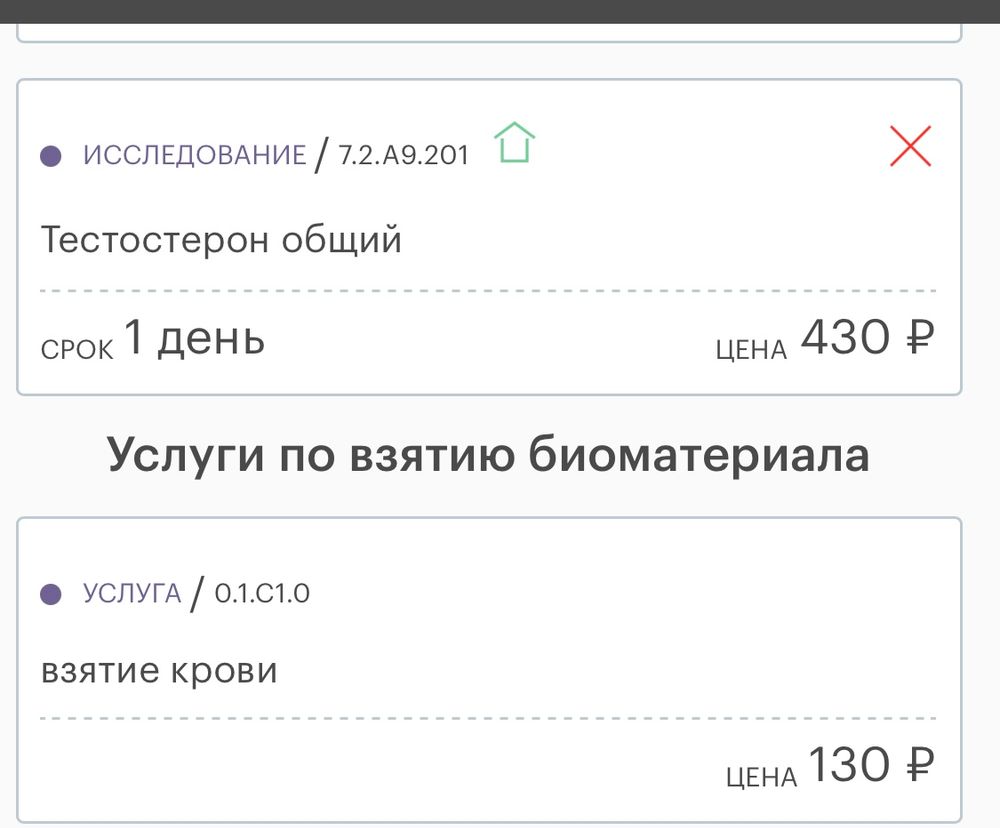Select the Тестостерон общий test name

click(x=220, y=238)
